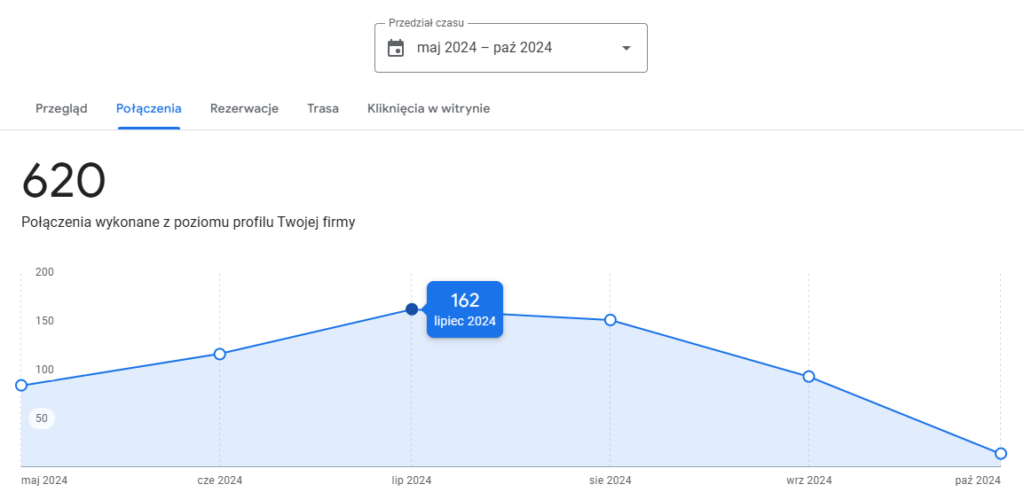Select the paź 2024 data point marker
The image size is (1024, 500).
pos(1000,453)
